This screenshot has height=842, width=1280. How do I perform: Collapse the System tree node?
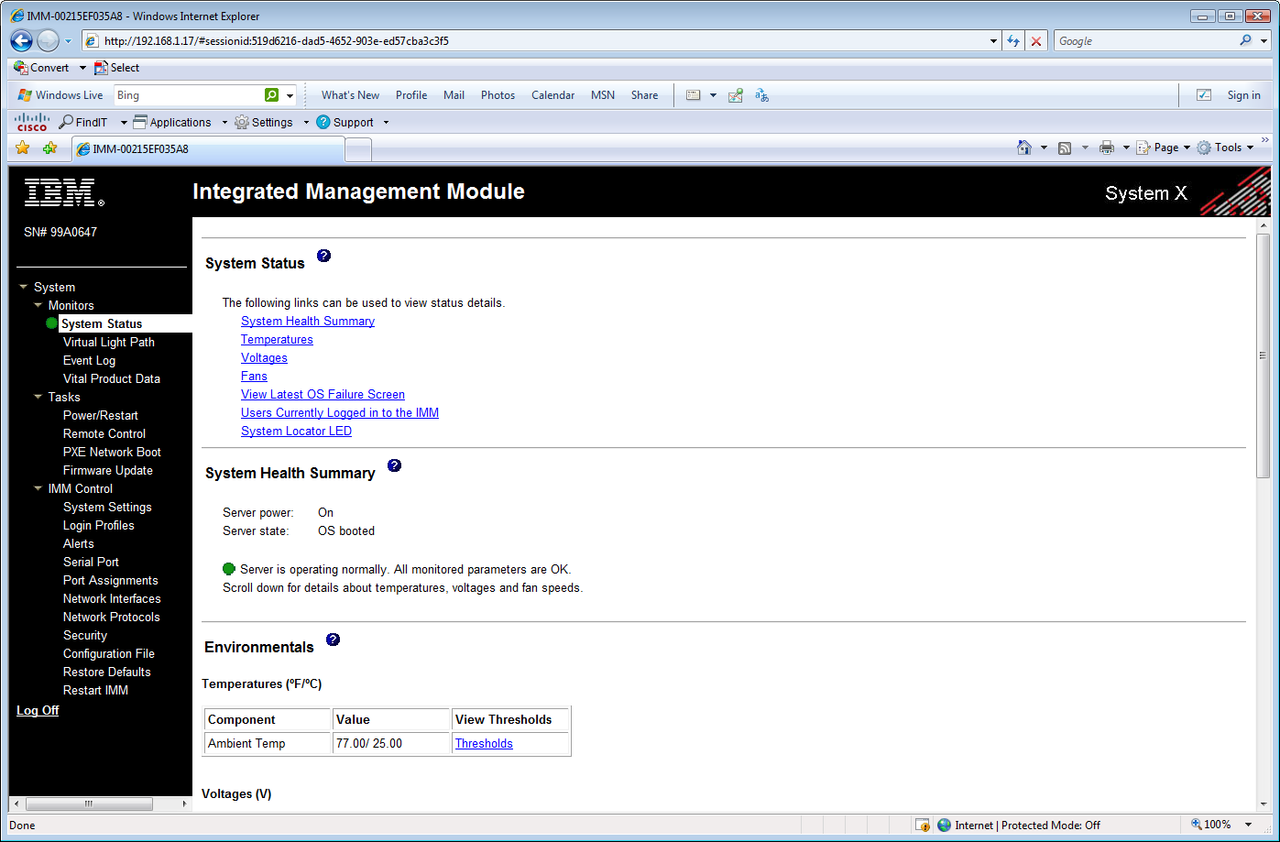coord(23,287)
